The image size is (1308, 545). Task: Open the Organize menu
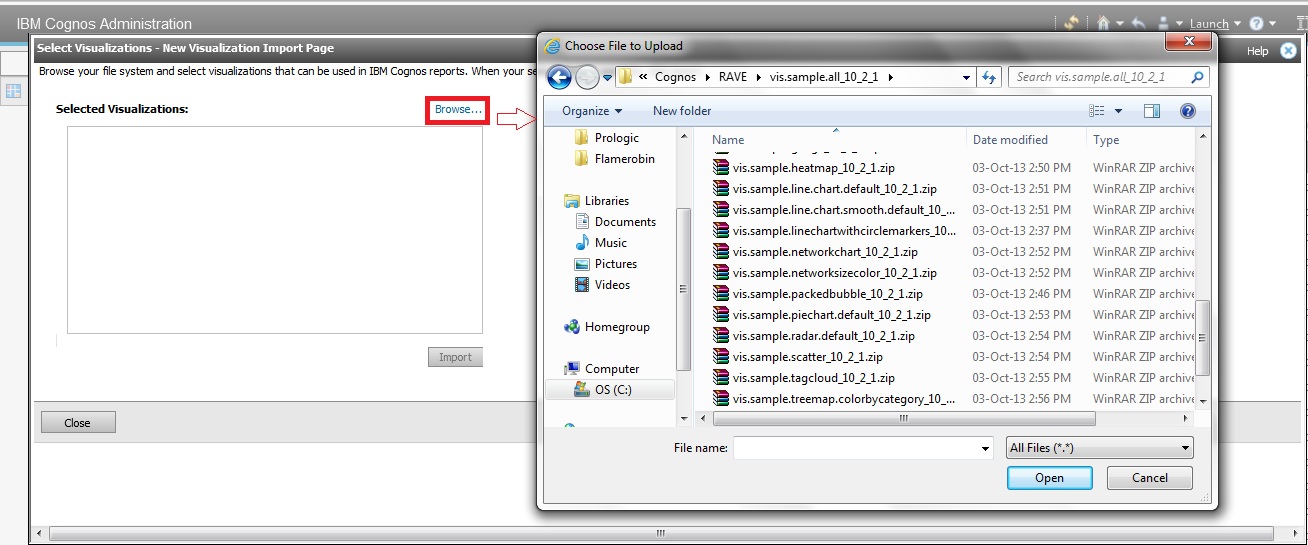pos(591,111)
